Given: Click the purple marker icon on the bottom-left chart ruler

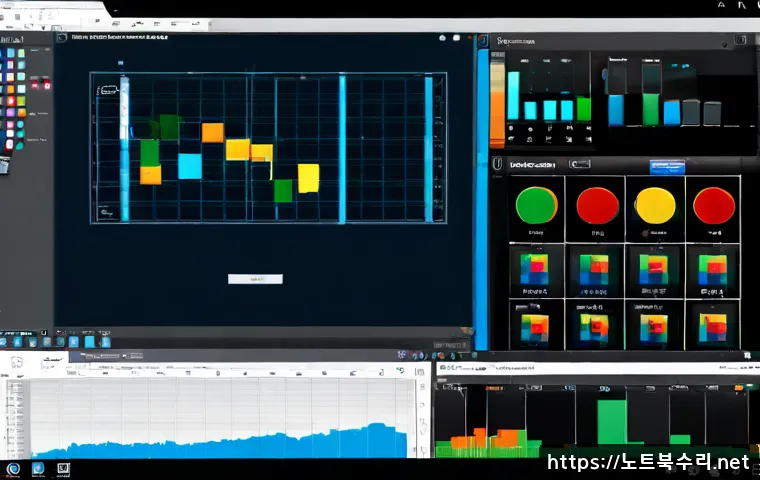Looking at the screenshot, I should point(188,373).
